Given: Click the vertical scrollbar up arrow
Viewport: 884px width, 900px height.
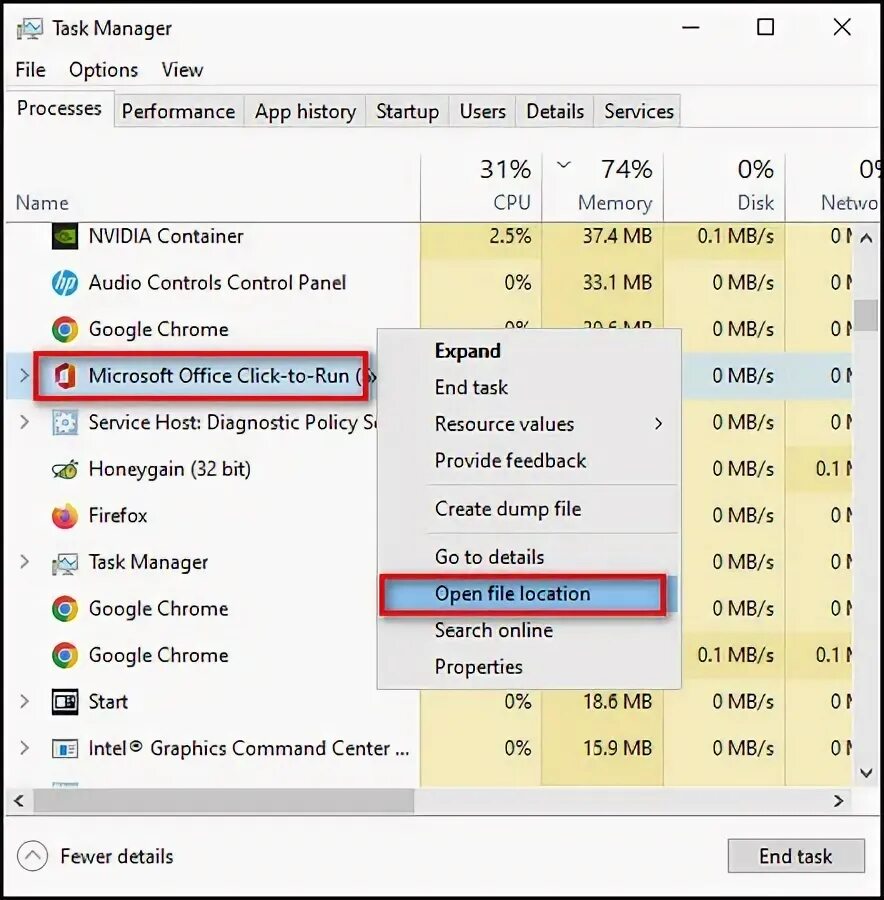Looking at the screenshot, I should point(866,238).
